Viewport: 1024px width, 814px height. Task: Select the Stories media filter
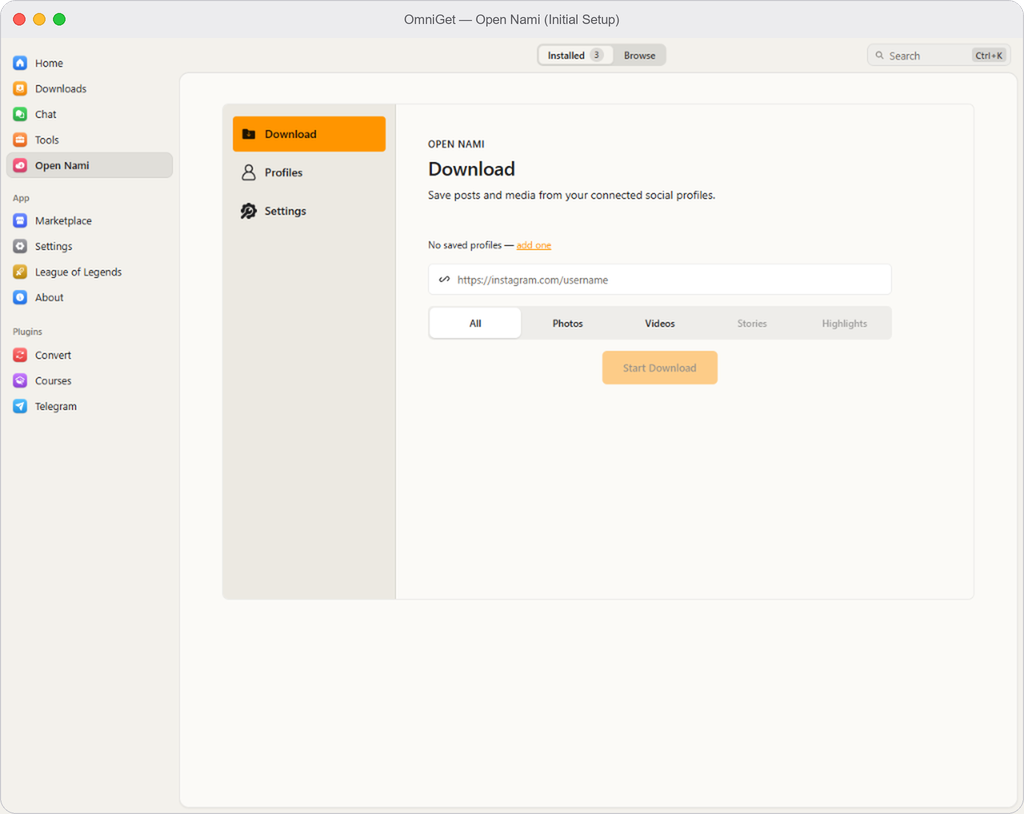(752, 323)
